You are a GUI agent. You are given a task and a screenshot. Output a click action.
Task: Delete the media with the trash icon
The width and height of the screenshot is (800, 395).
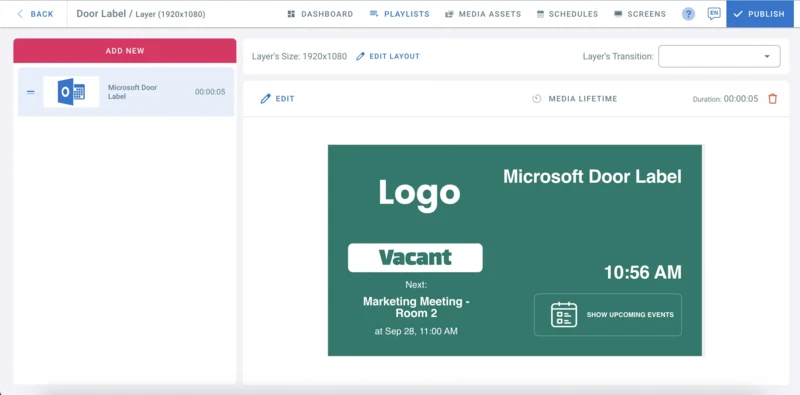click(x=772, y=99)
